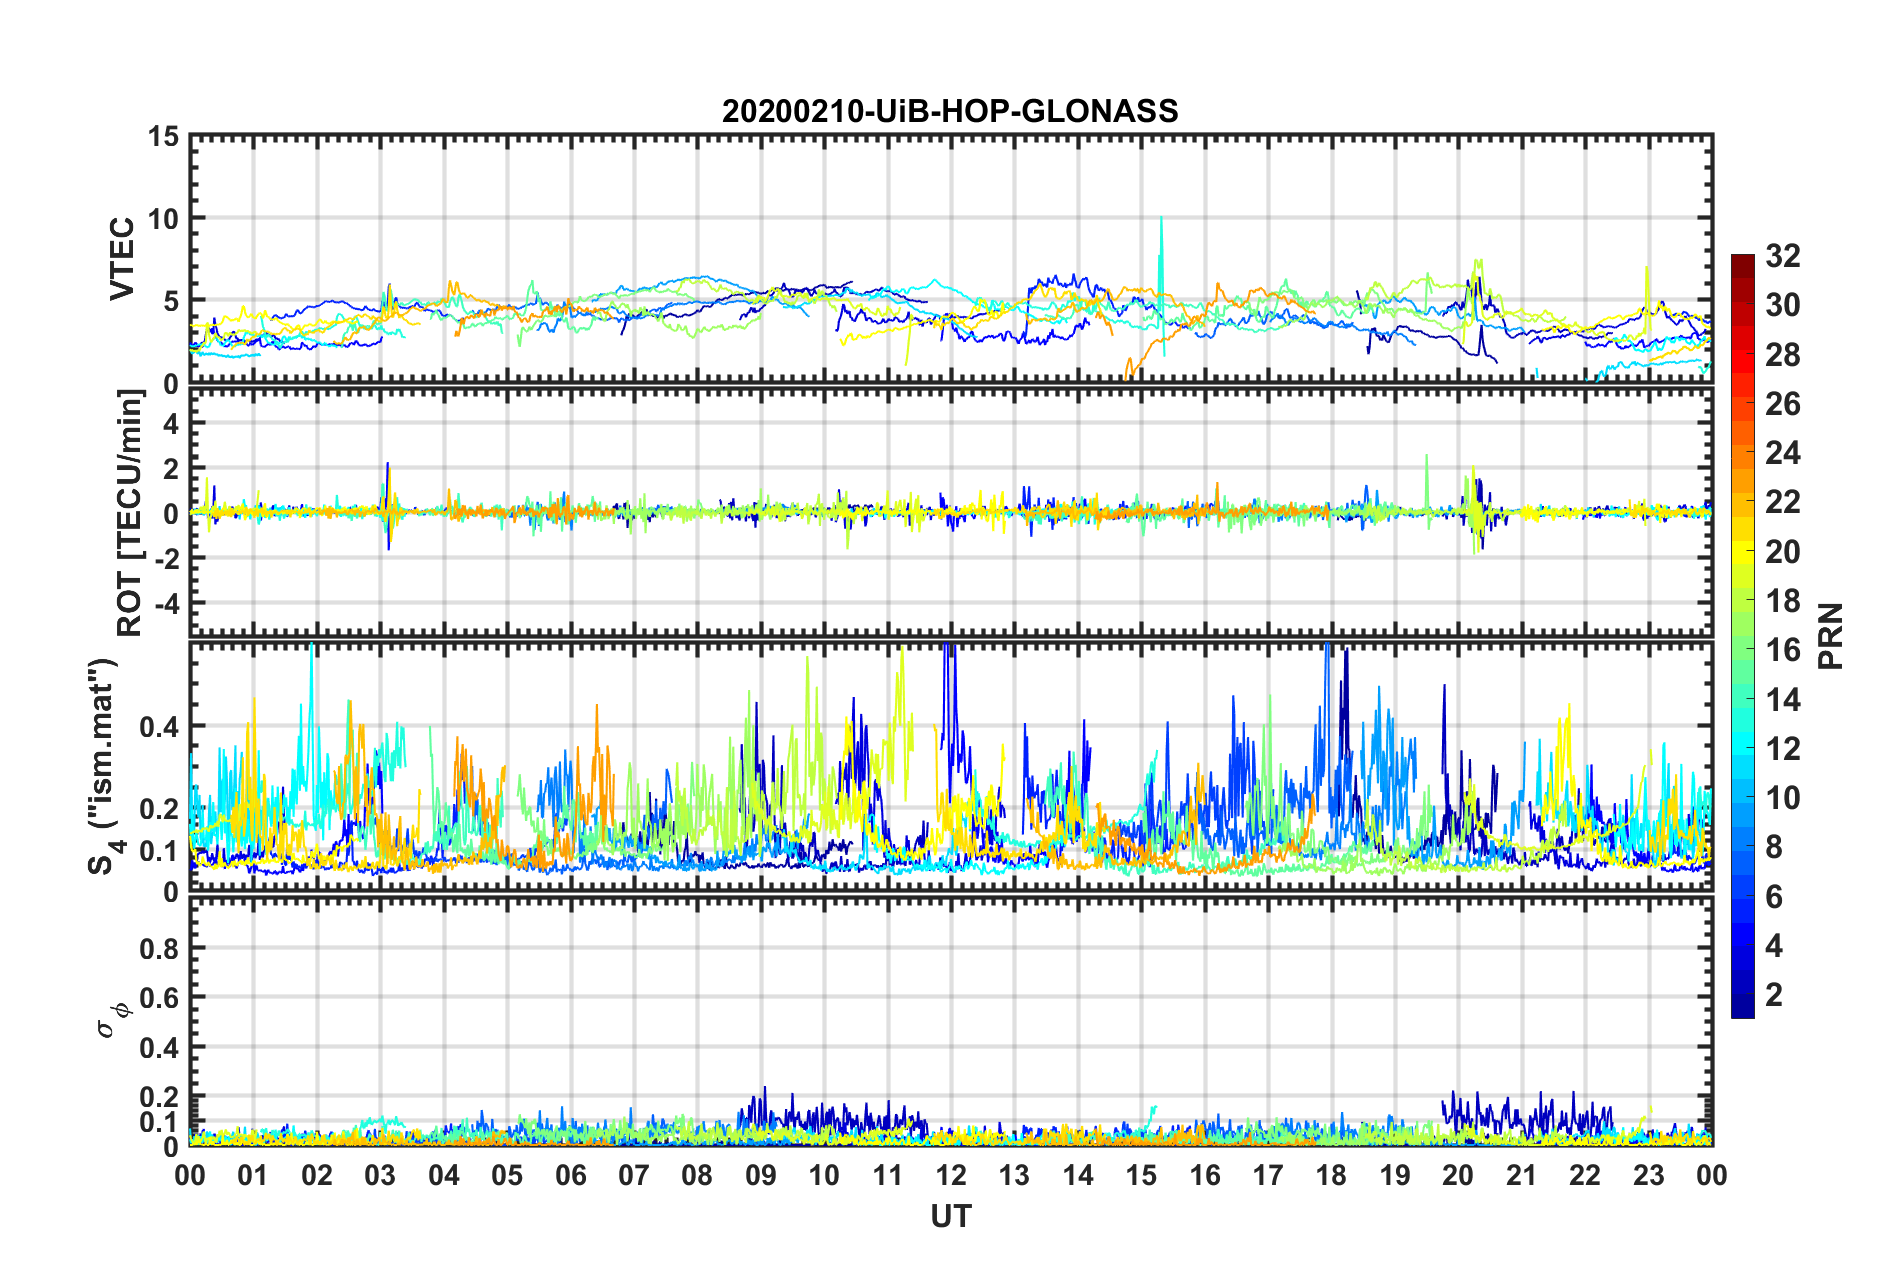The height and width of the screenshot is (1272, 1902).
Task: Select the UT axis tick label 17
Action: 1268,1175
